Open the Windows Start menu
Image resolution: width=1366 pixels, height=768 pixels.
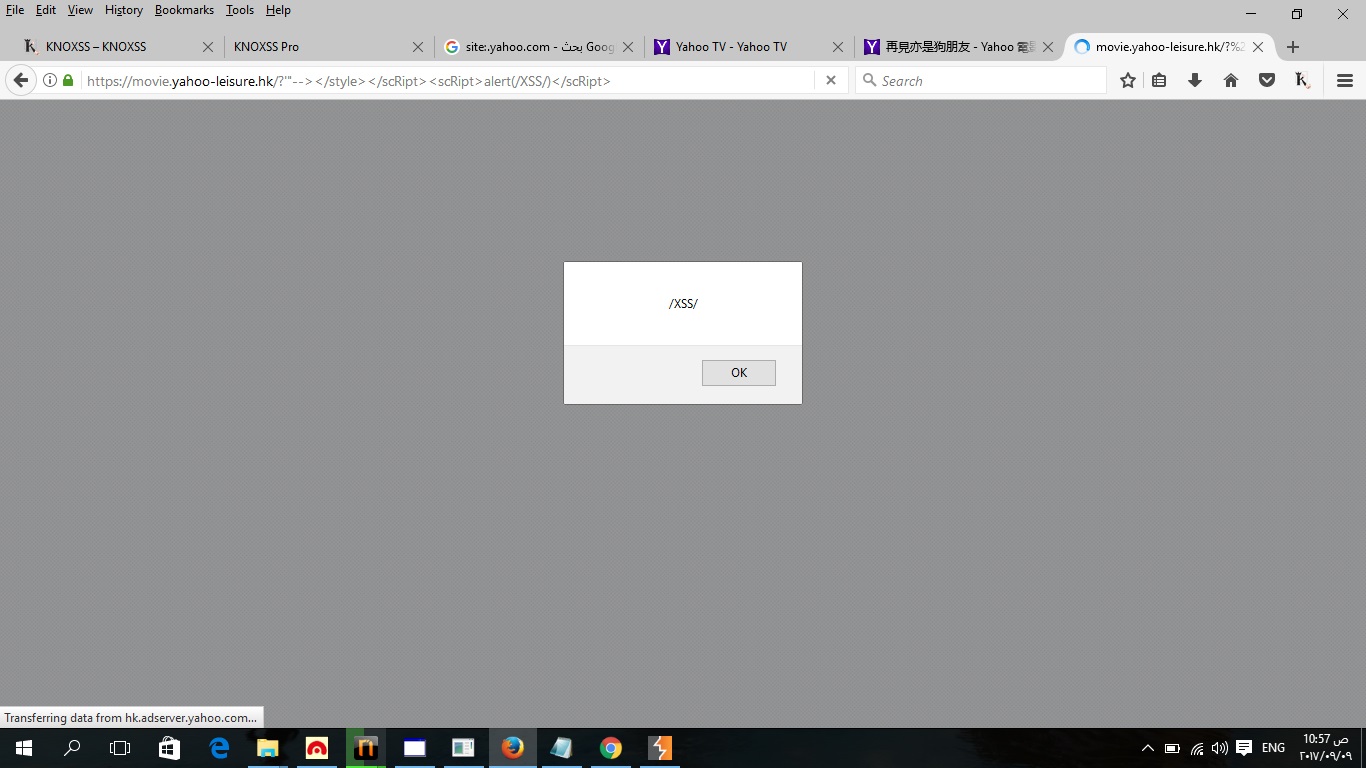point(24,748)
